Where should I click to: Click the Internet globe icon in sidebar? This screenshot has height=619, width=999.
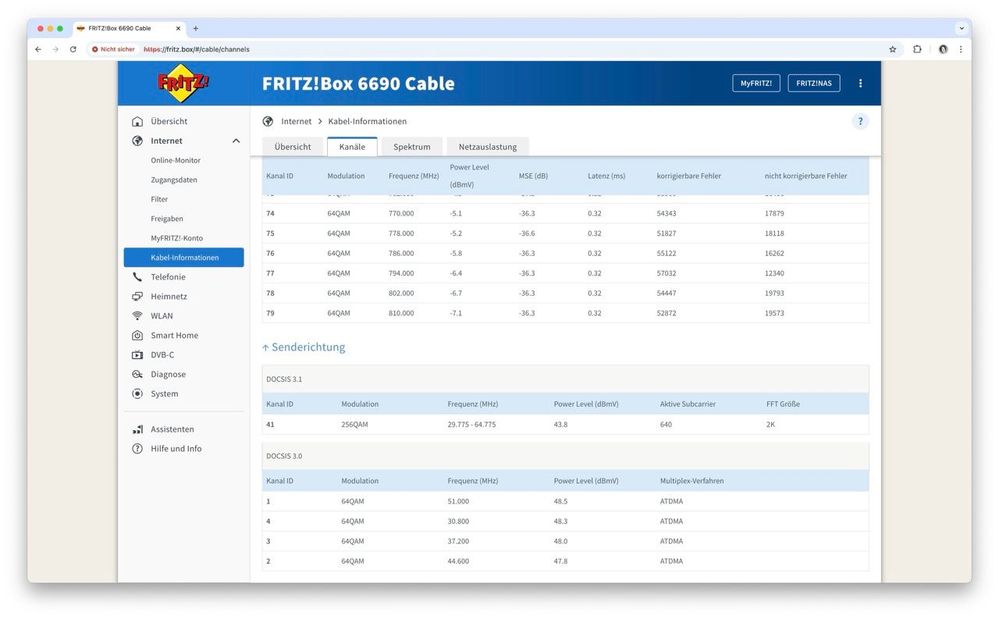tap(137, 141)
